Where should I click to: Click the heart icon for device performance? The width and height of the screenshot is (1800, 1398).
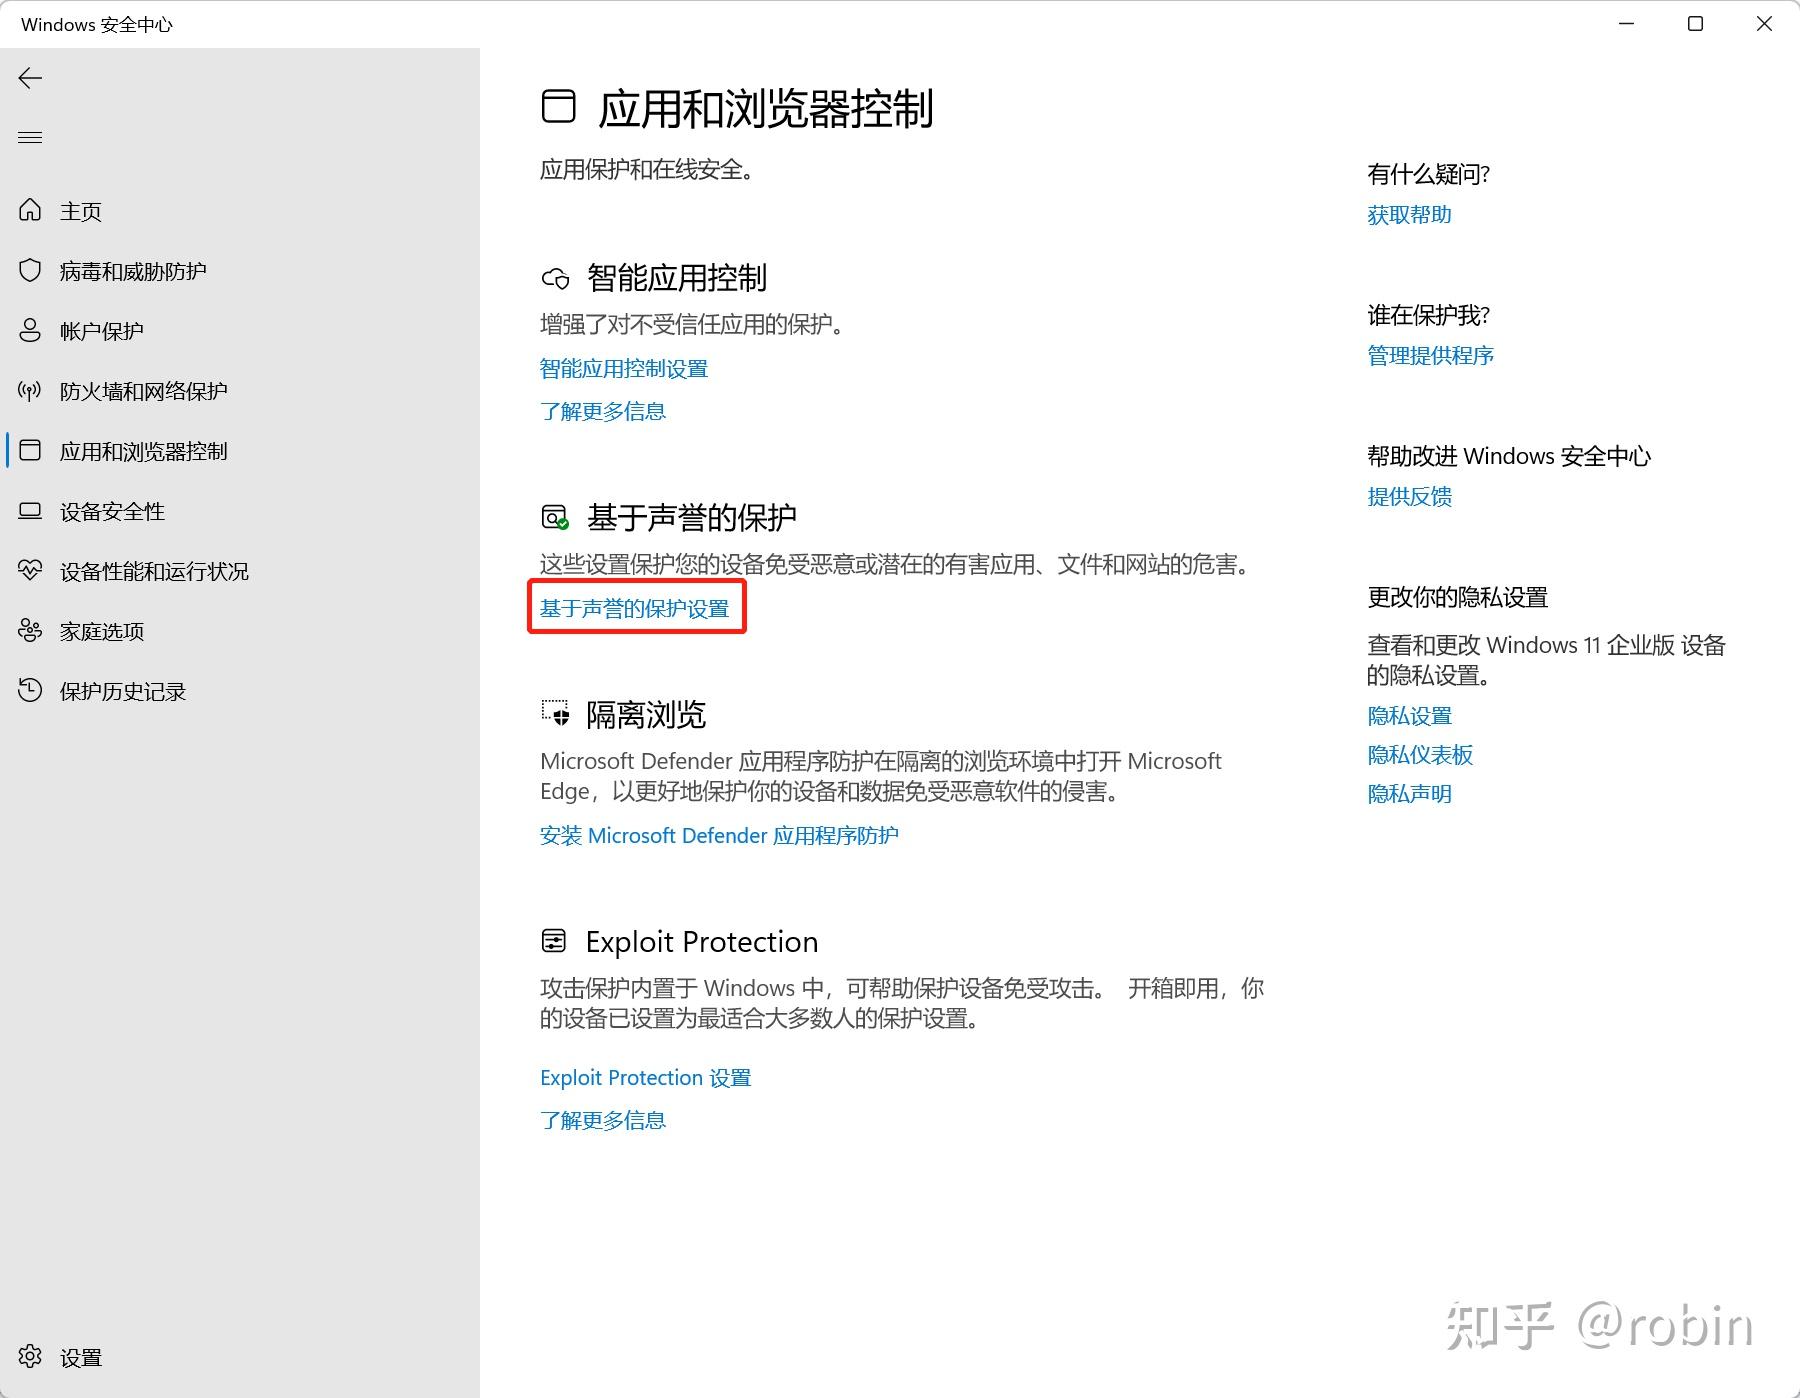[30, 570]
